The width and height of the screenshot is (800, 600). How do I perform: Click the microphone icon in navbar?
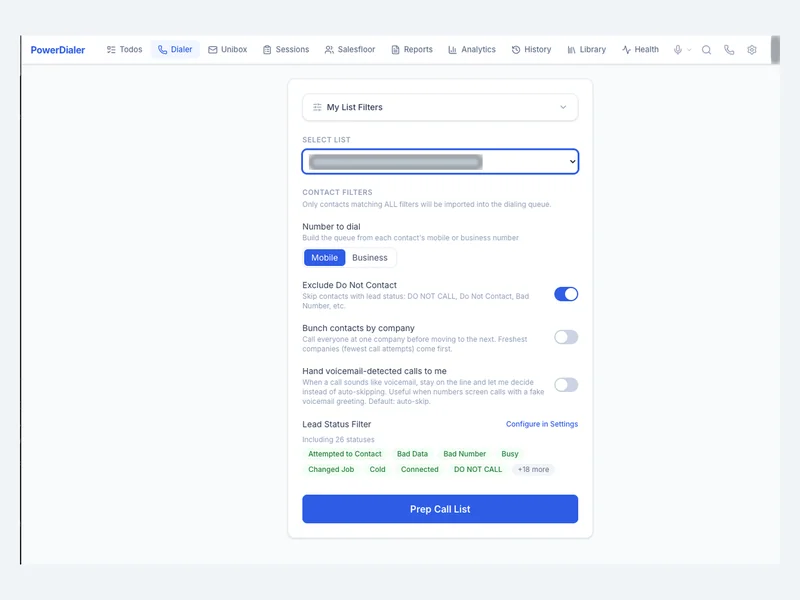(x=678, y=50)
